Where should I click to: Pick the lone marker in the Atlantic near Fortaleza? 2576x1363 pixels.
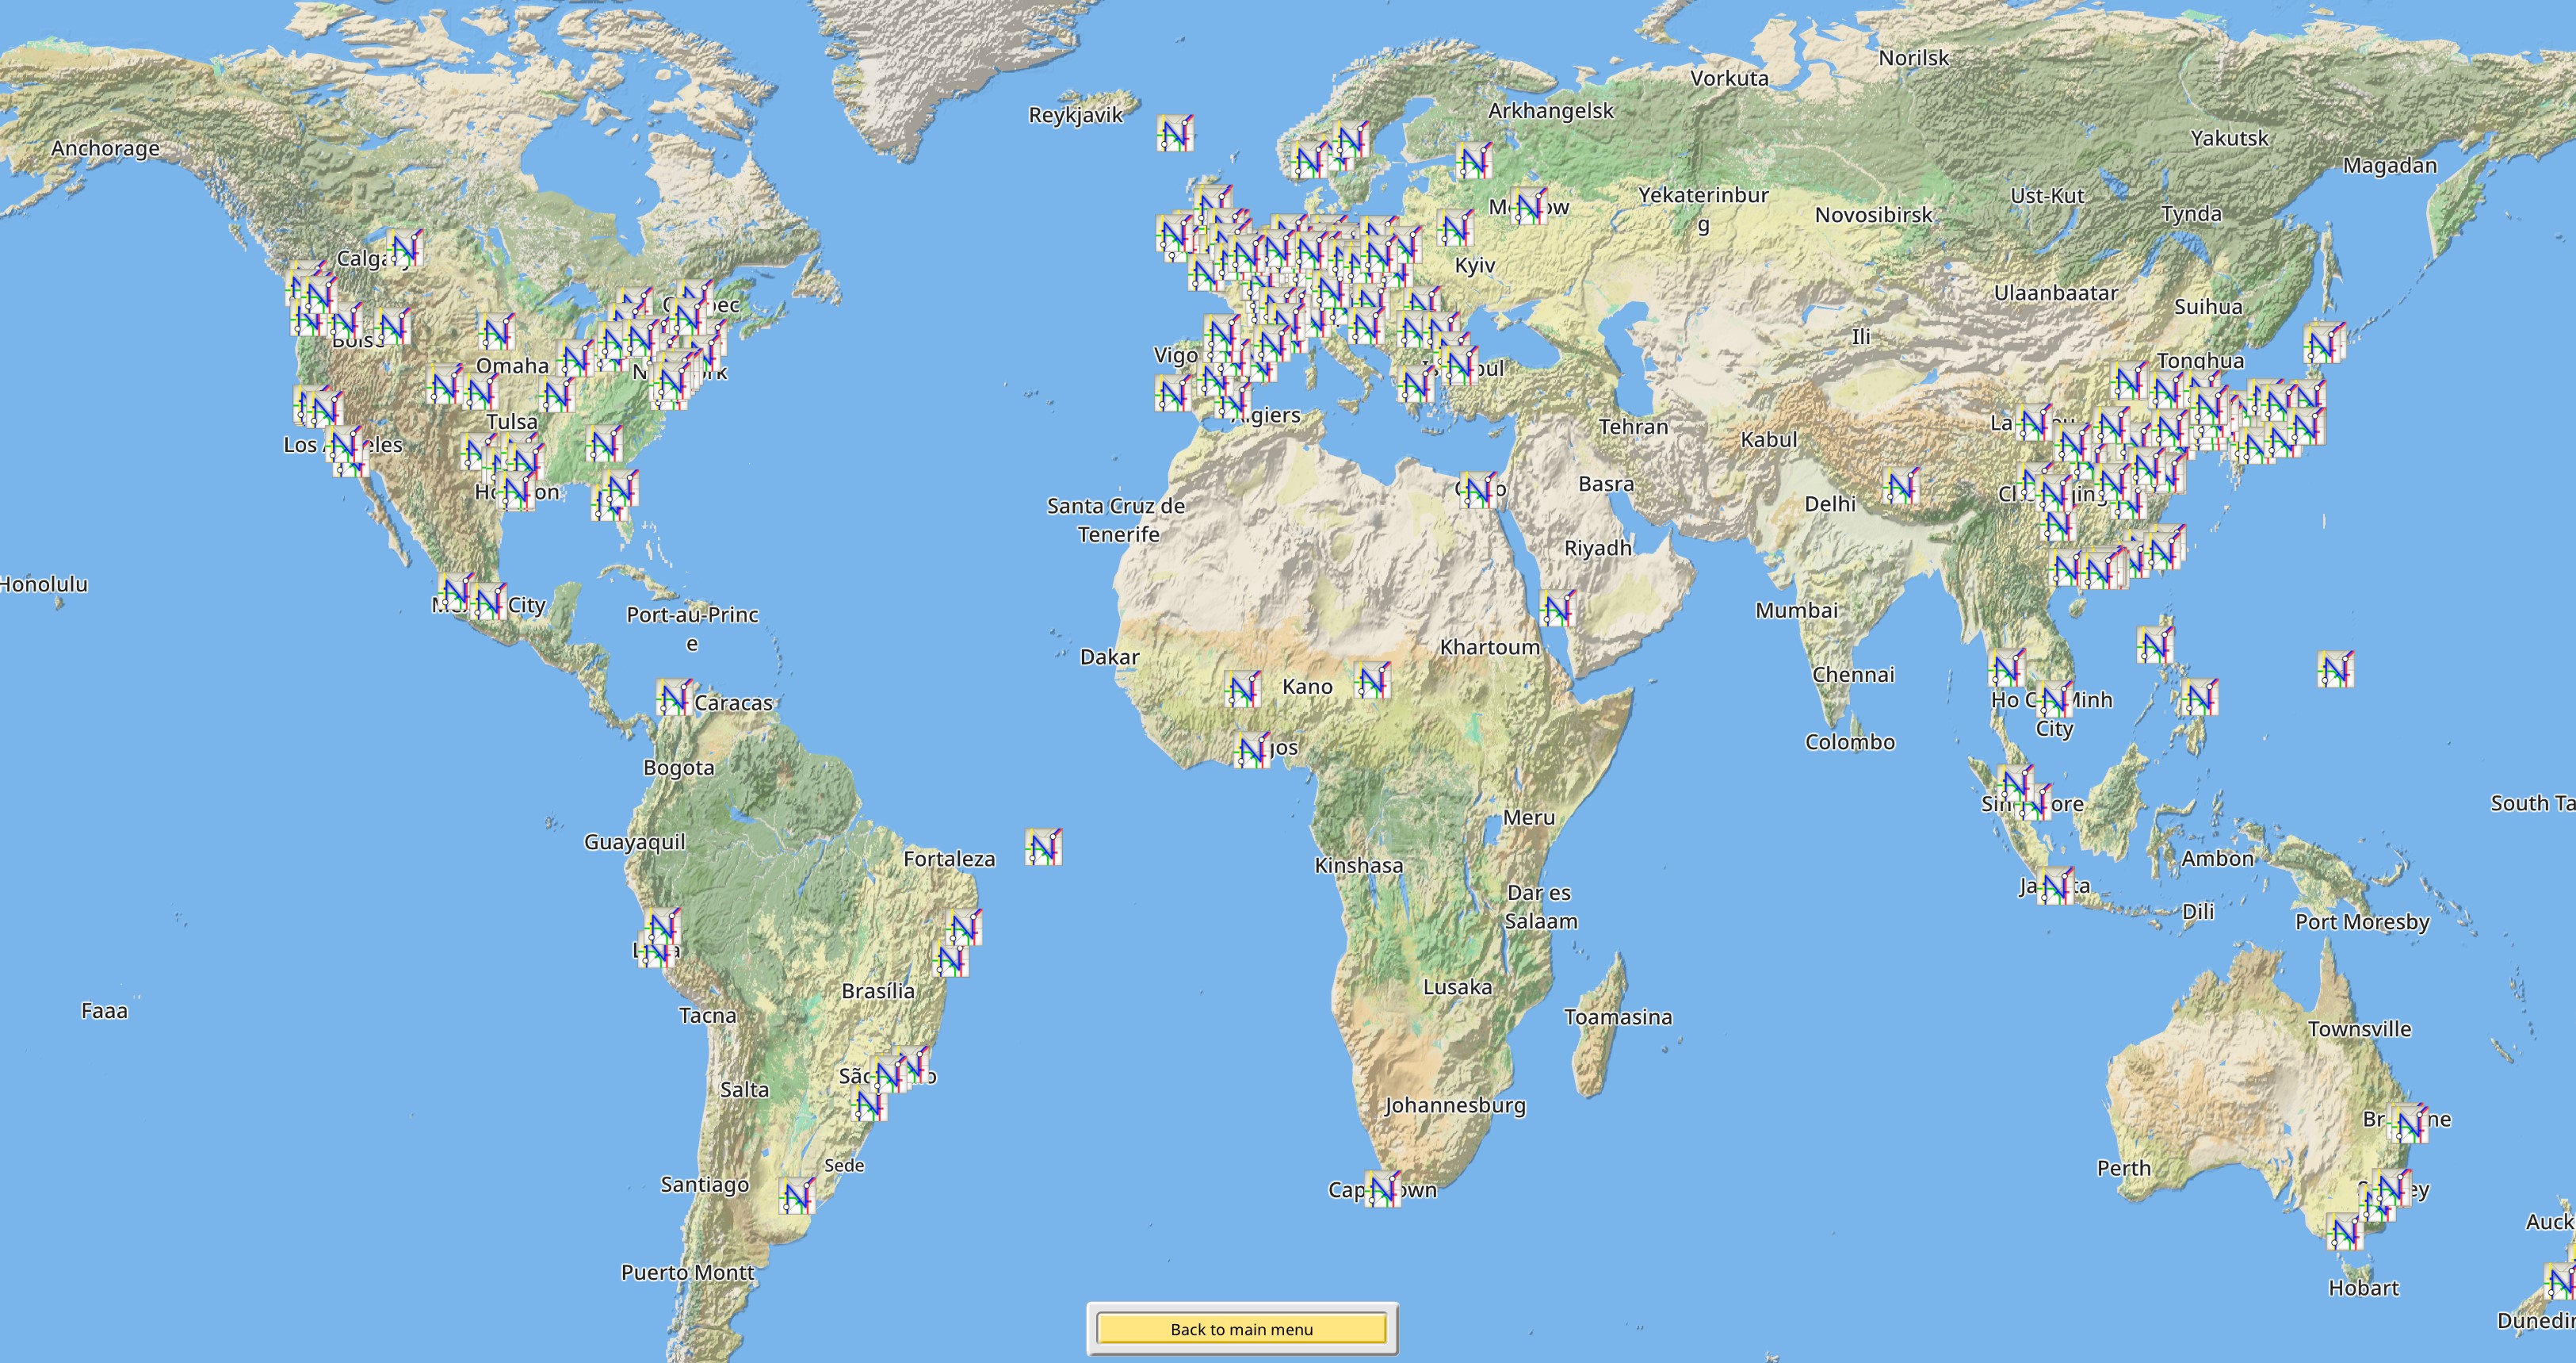pos(1043,847)
